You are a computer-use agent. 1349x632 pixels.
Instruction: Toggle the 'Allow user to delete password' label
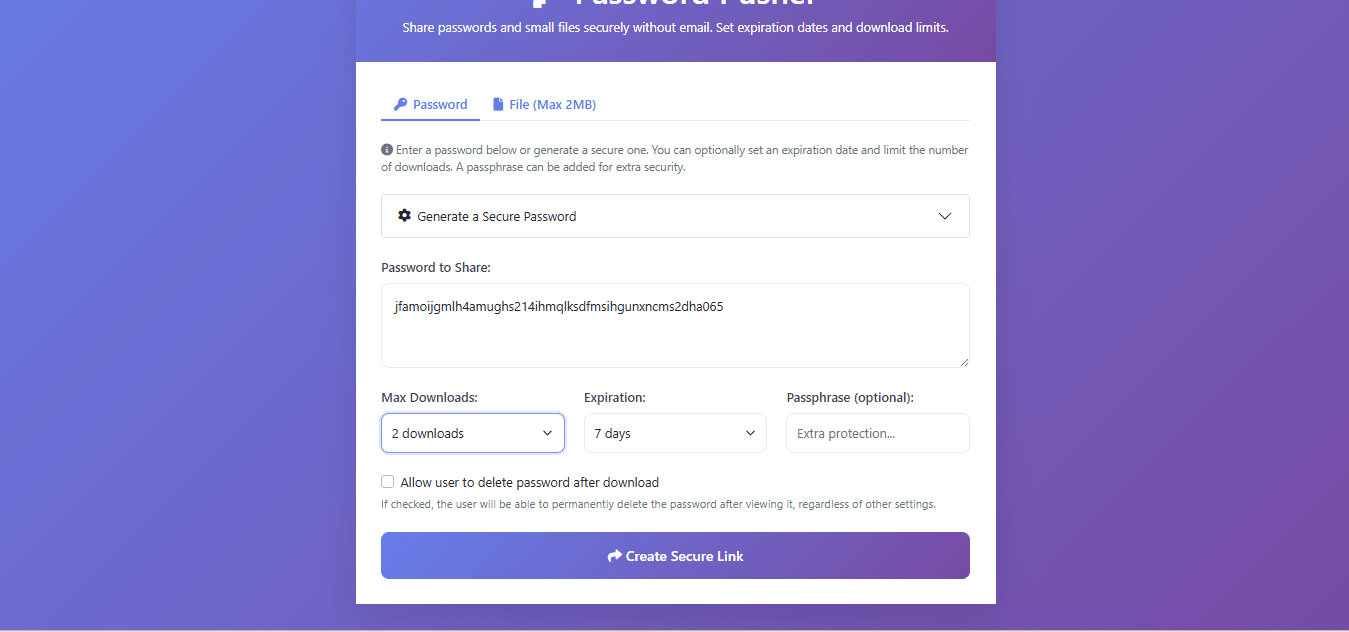(x=529, y=482)
